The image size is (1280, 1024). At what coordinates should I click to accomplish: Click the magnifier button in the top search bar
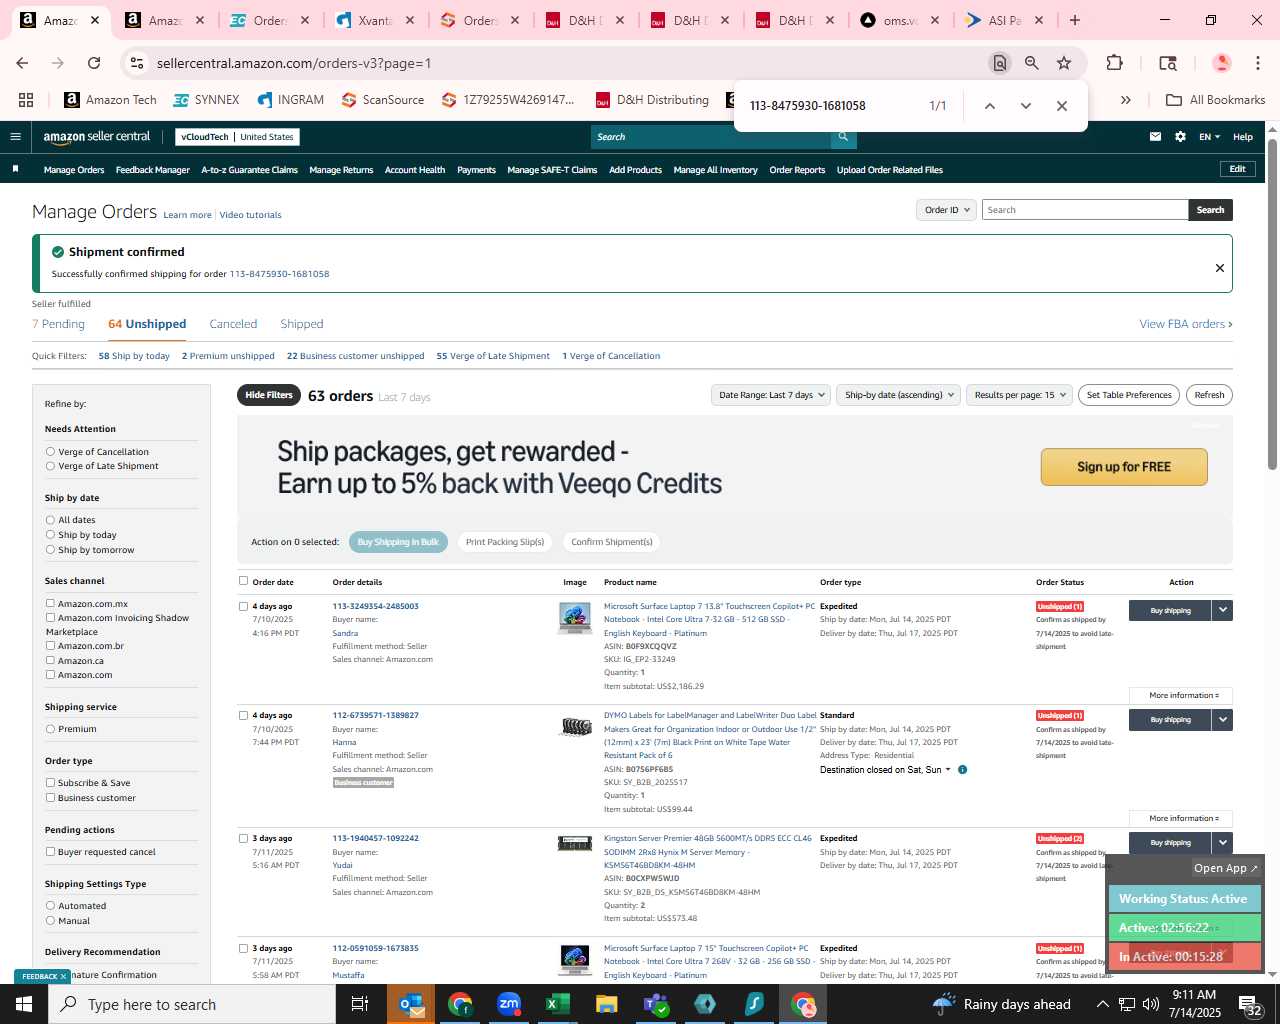pyautogui.click(x=843, y=137)
